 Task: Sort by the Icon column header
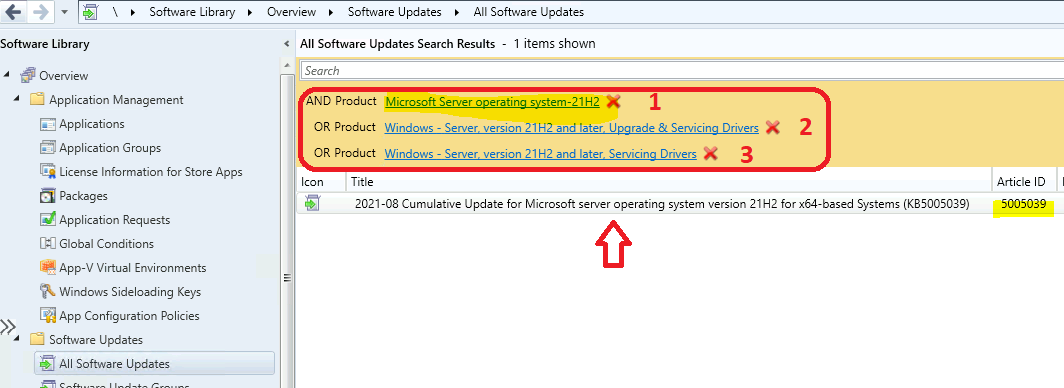point(322,182)
